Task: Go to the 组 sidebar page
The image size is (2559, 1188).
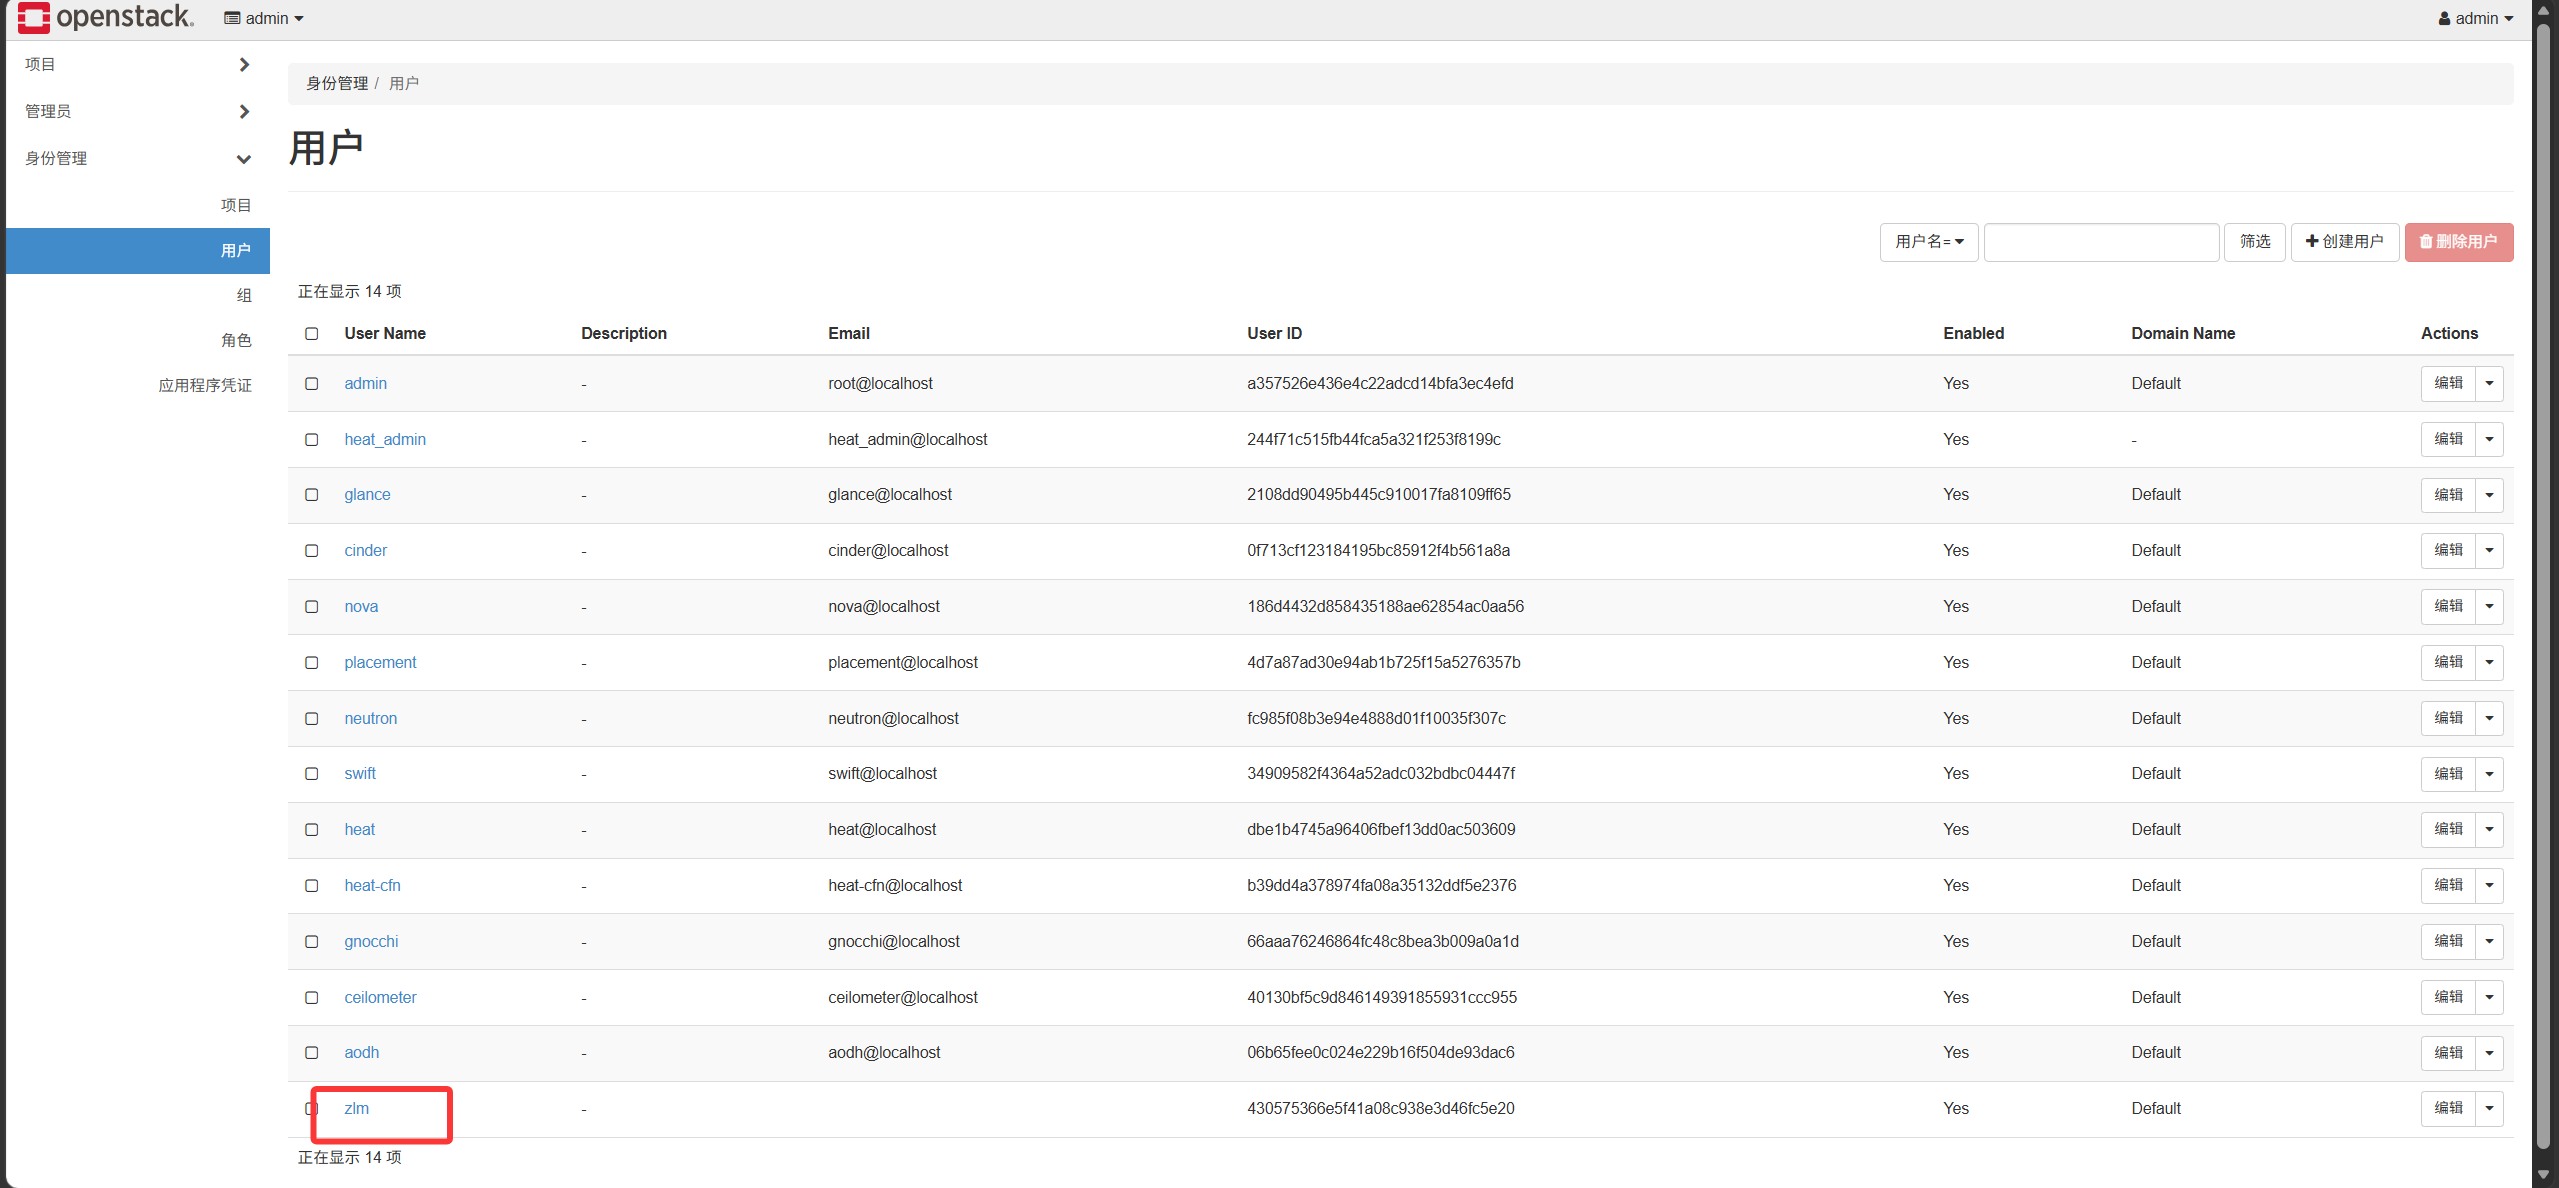Action: coord(244,295)
